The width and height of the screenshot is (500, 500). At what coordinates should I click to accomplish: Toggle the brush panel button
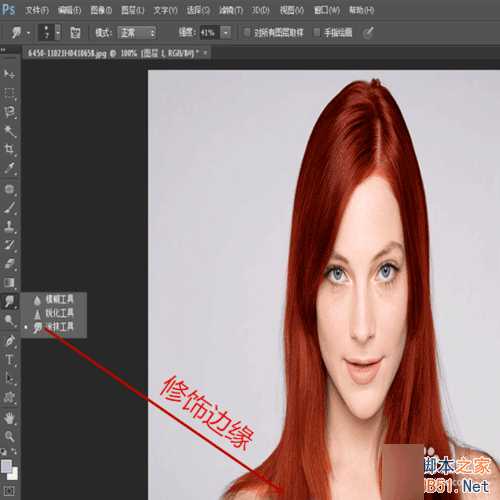[x=75, y=32]
